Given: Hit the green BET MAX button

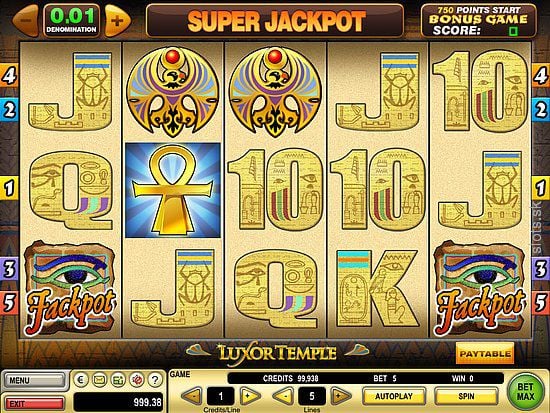Looking at the screenshot, I should point(525,392).
